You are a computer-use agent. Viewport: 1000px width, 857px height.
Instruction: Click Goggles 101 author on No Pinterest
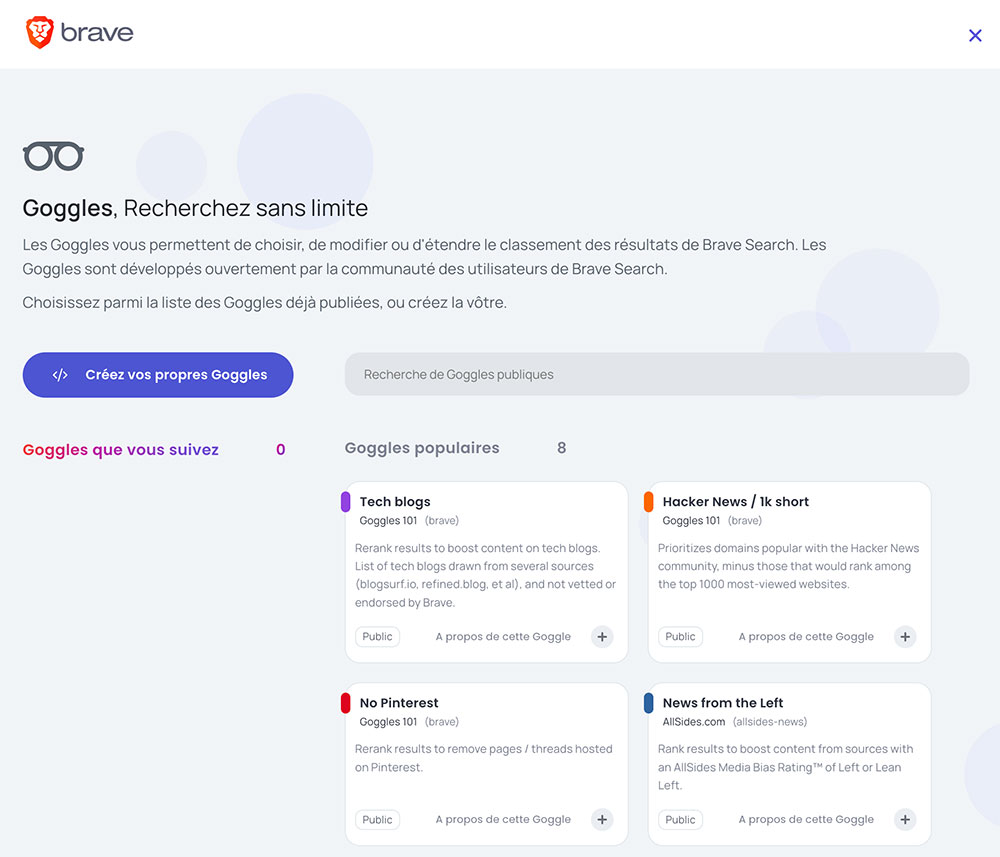point(388,722)
